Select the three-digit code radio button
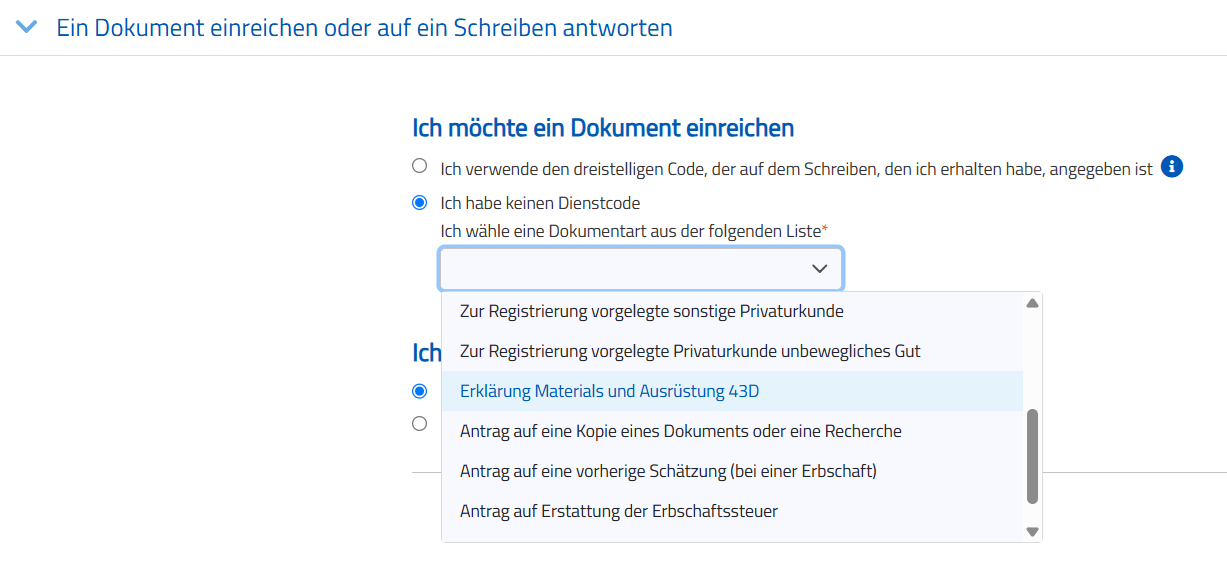Image resolution: width=1227 pixels, height=564 pixels. click(420, 166)
